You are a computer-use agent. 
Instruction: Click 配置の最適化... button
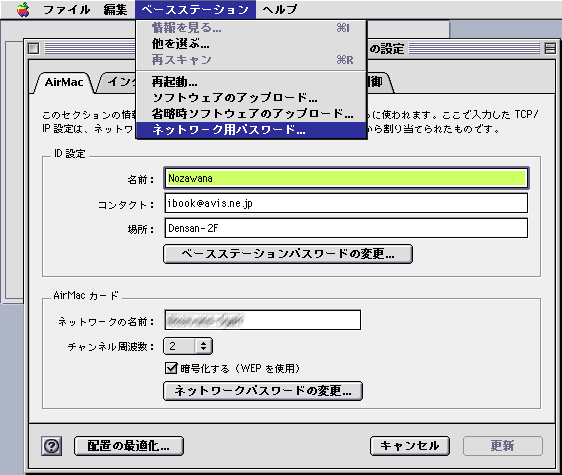[129, 446]
